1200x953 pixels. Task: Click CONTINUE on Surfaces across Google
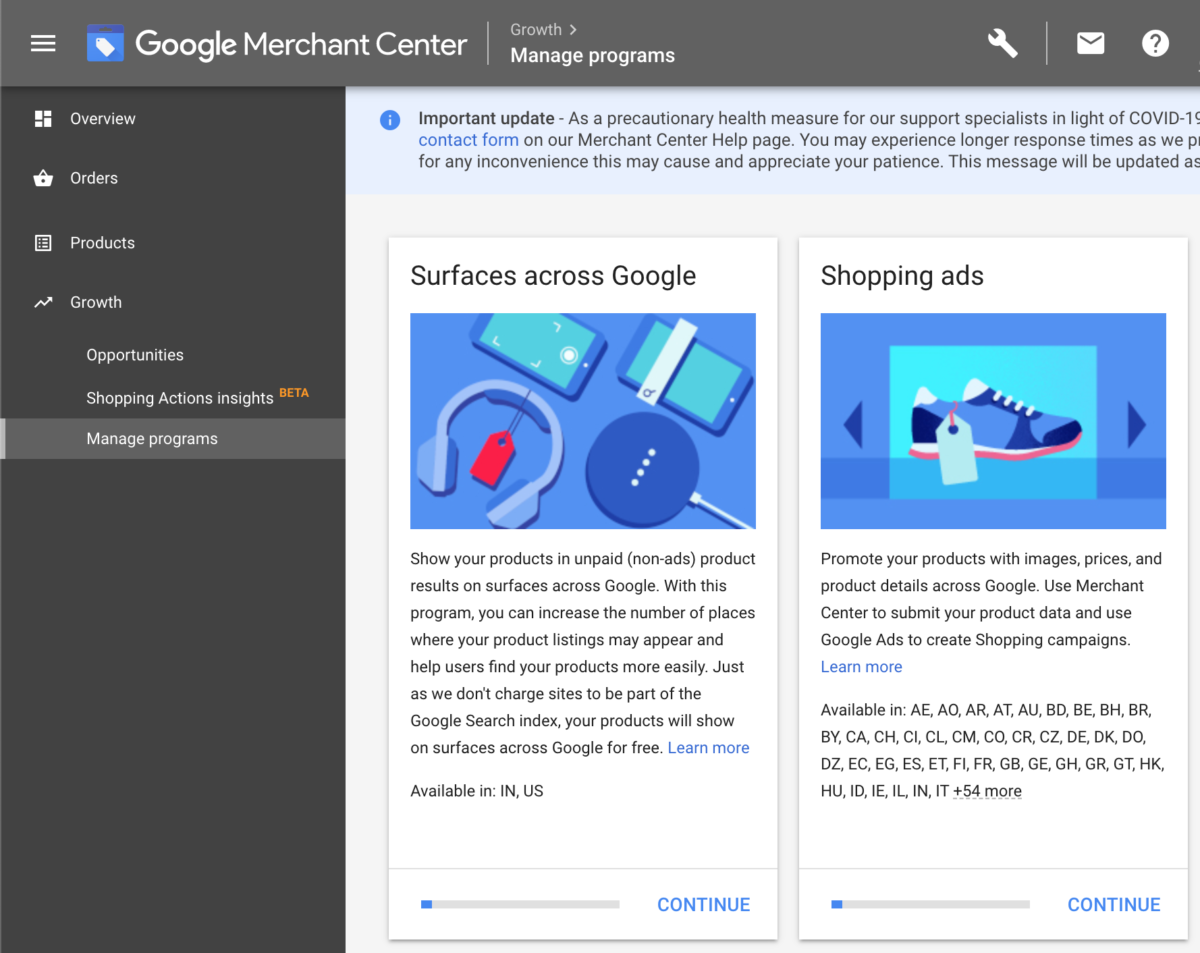703,904
